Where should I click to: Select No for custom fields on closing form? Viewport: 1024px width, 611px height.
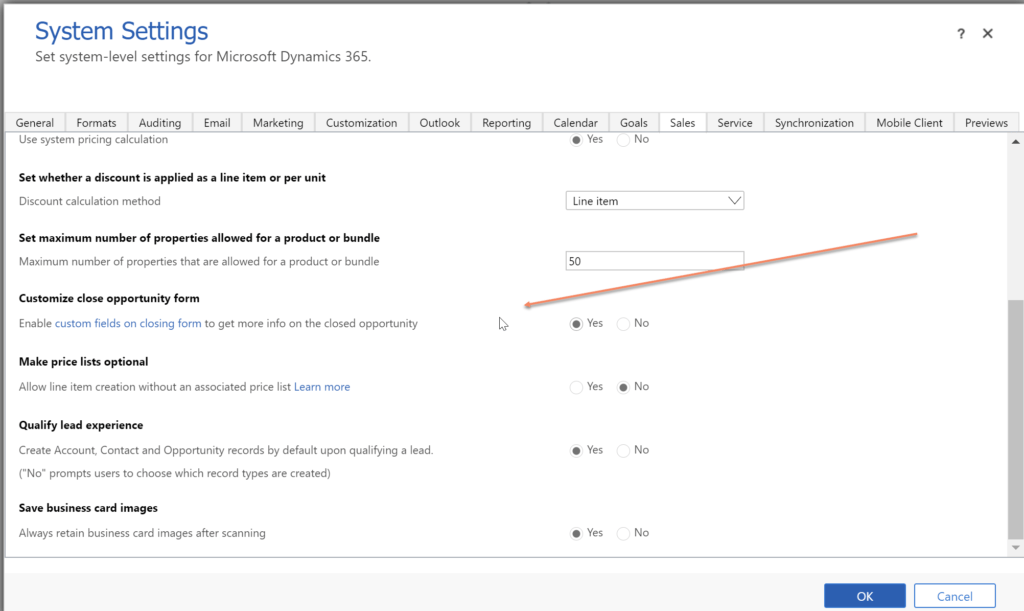[x=624, y=324]
